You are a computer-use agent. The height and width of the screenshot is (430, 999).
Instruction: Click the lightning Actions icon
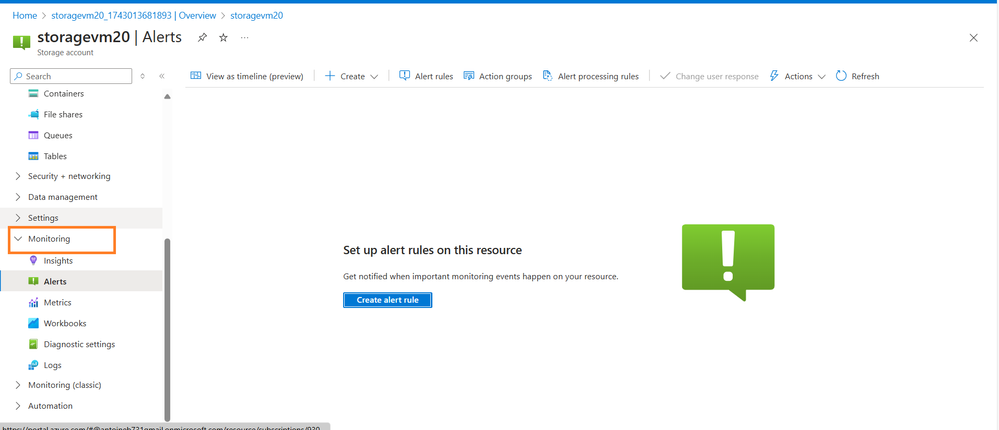[774, 76]
